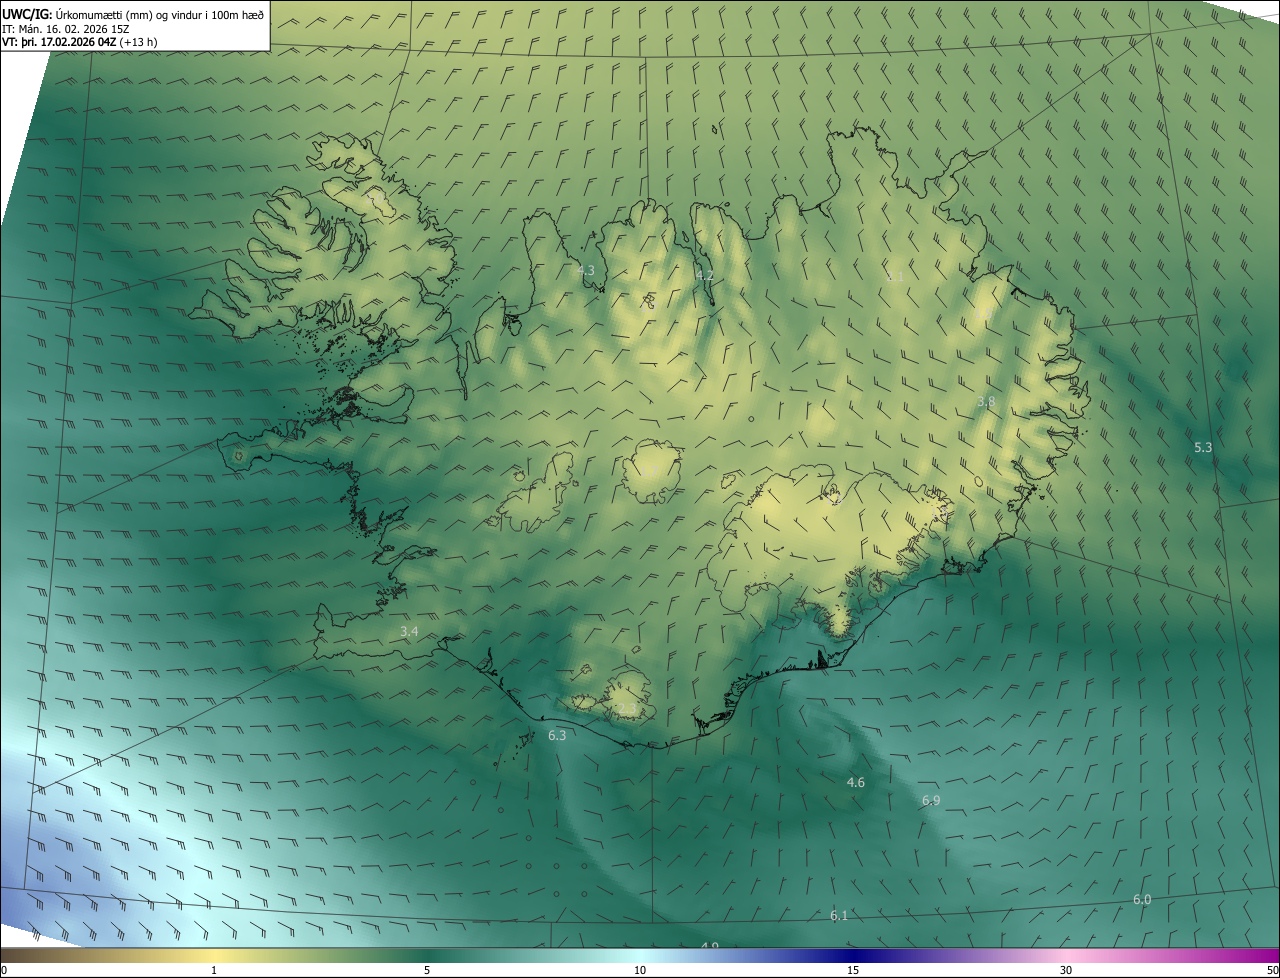The width and height of the screenshot is (1280, 978).
Task: Click the 4.3 value label on the map
Action: coord(586,271)
